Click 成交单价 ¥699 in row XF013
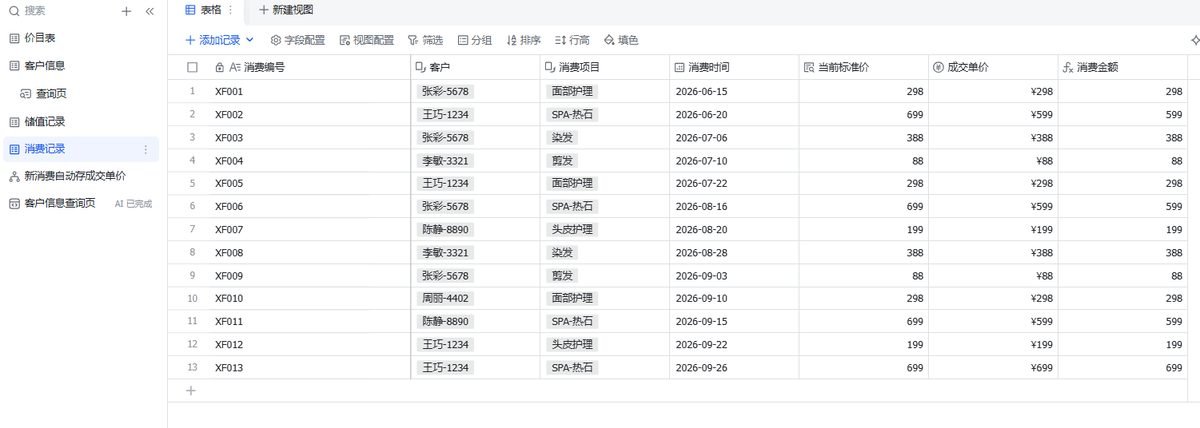The width and height of the screenshot is (1200, 428). [993, 368]
